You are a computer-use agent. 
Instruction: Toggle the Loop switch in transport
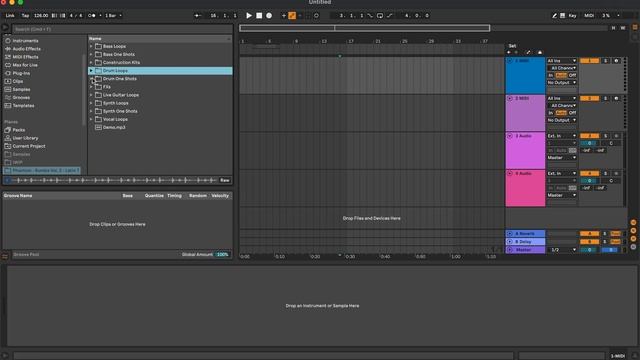click(x=380, y=16)
